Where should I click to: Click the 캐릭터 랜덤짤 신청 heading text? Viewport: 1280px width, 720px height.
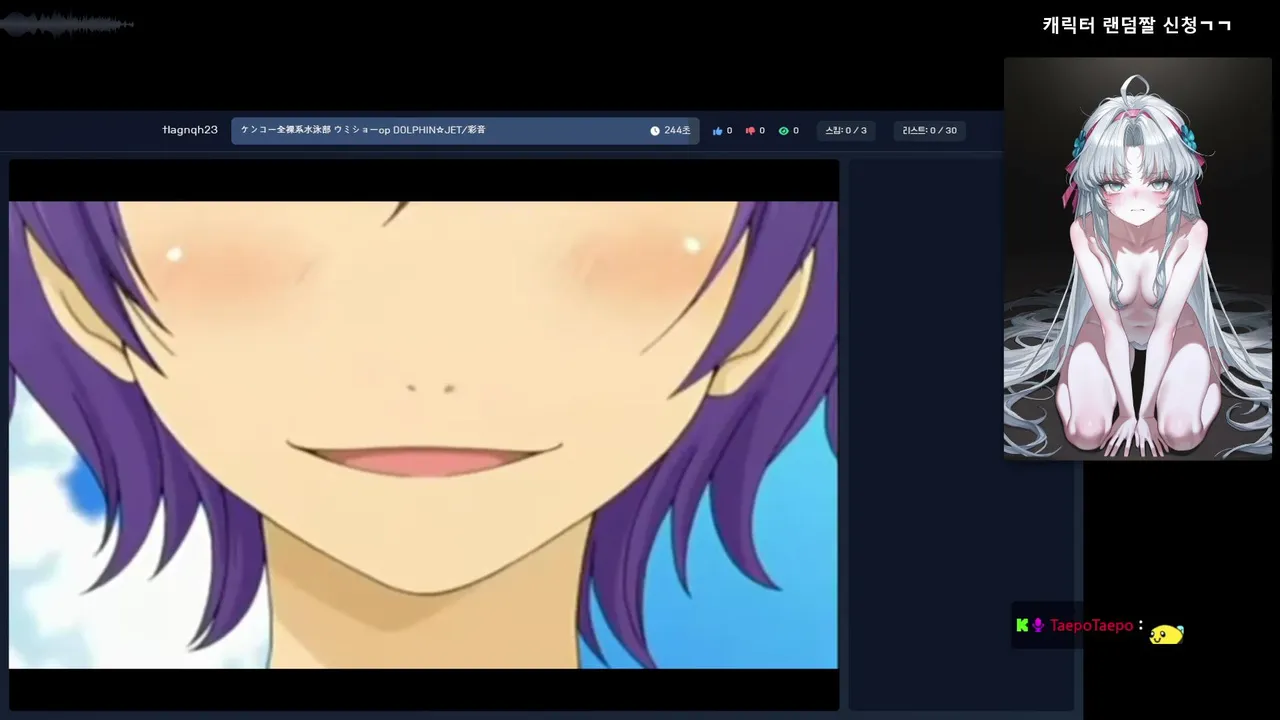pos(1137,25)
